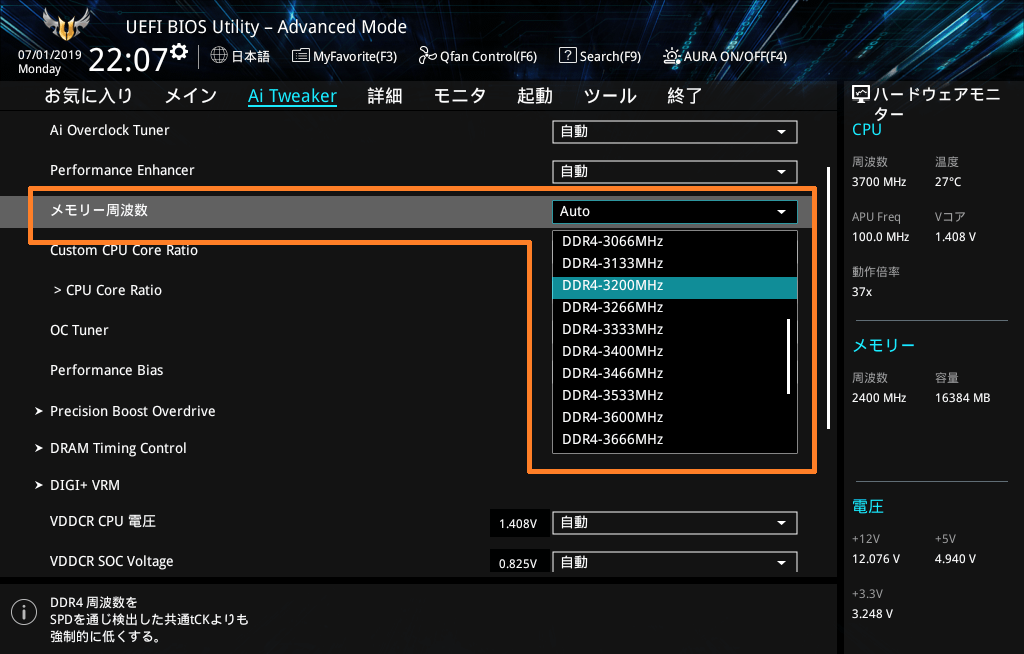The height and width of the screenshot is (654, 1024).
Task: Click the 100.0 MHz APU Freq value
Action: 880,237
